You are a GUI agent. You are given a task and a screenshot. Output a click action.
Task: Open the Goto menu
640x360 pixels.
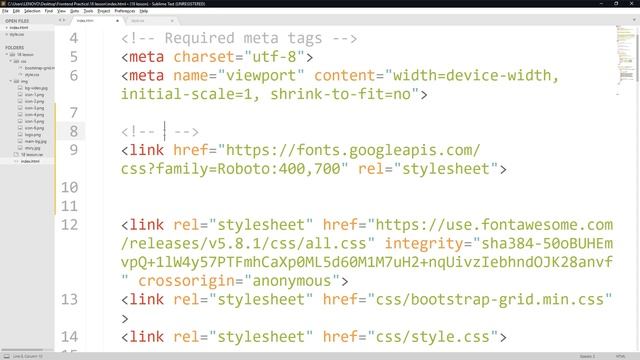point(74,11)
